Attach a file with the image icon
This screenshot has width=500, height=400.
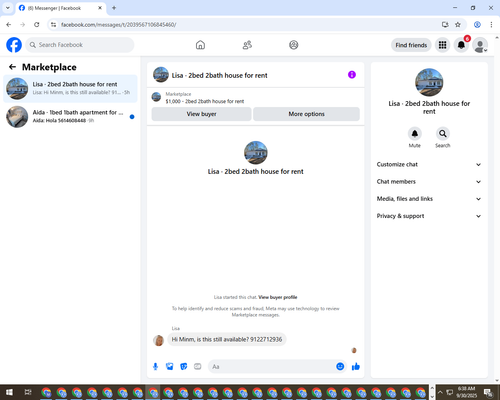pos(170,367)
